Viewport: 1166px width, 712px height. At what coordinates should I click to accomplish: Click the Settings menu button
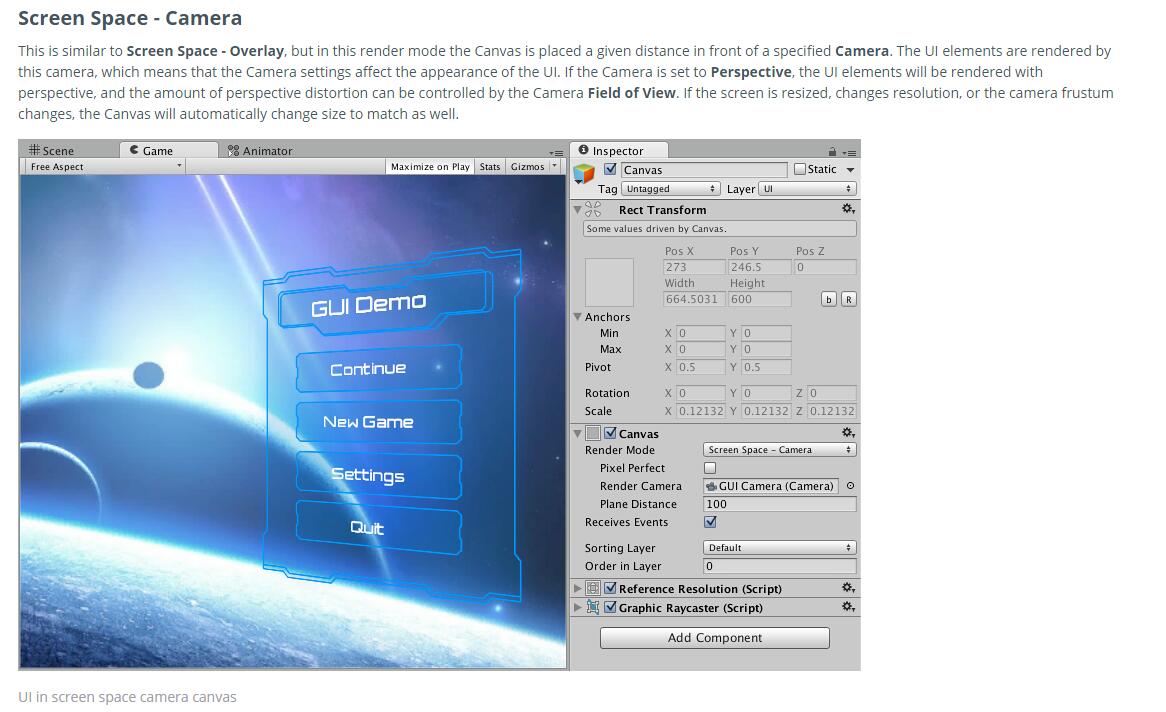(x=379, y=475)
